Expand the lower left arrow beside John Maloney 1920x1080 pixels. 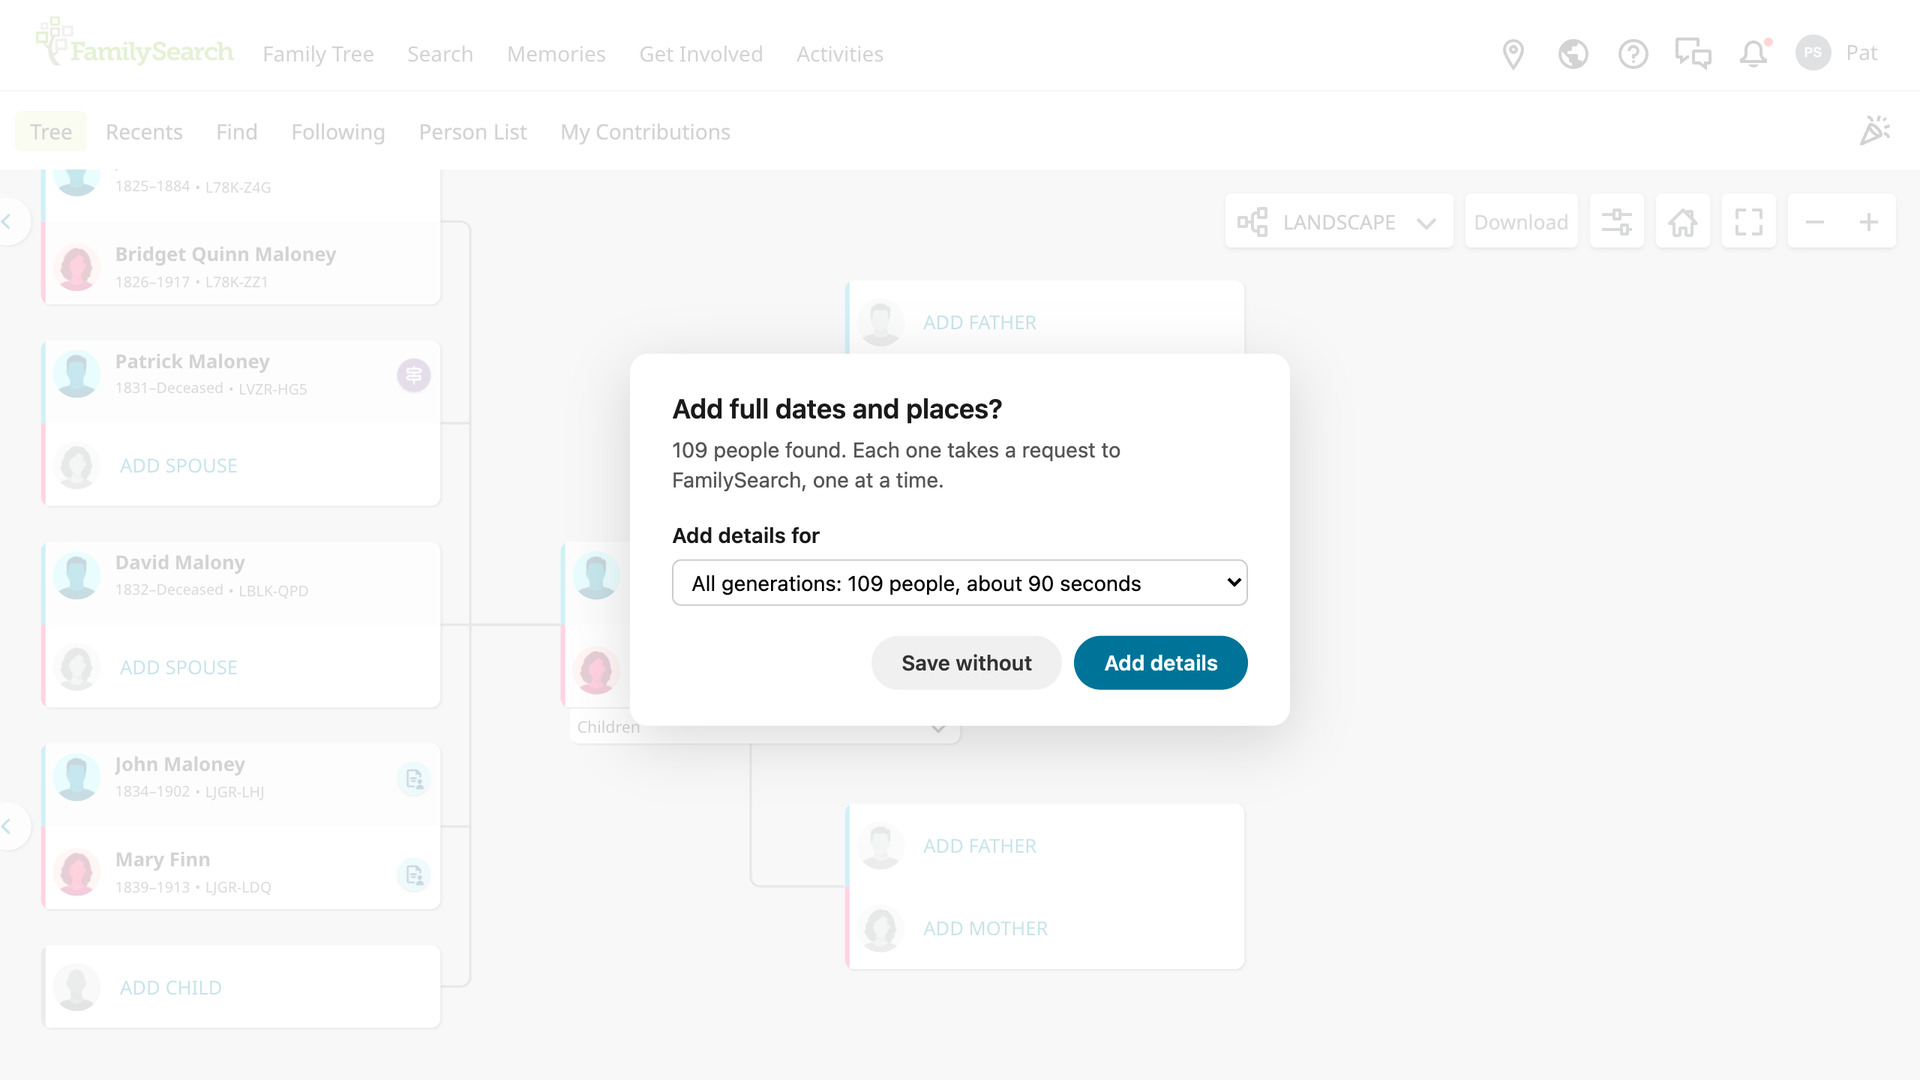10,826
